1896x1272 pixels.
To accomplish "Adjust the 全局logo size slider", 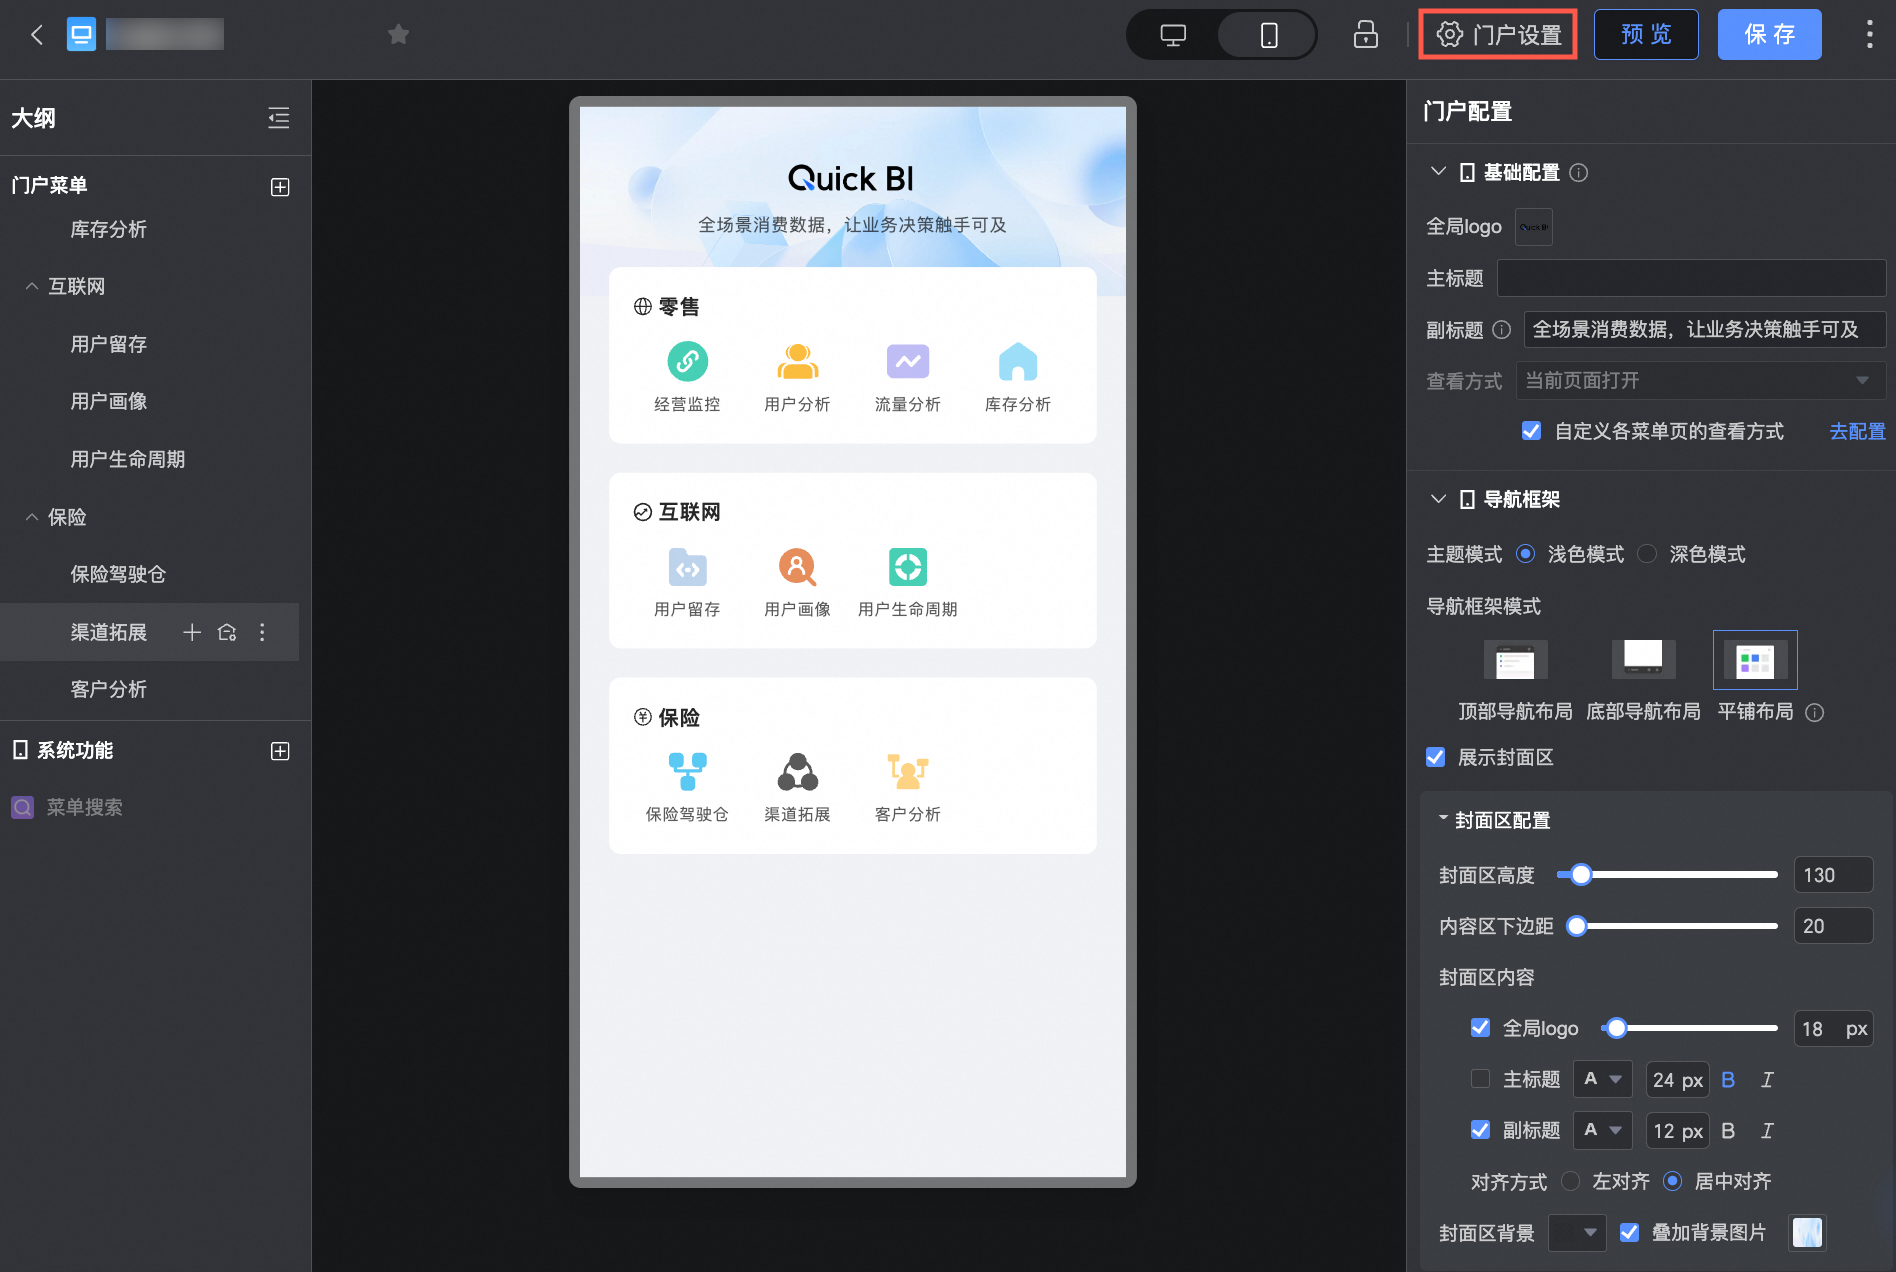I will click(1616, 1028).
